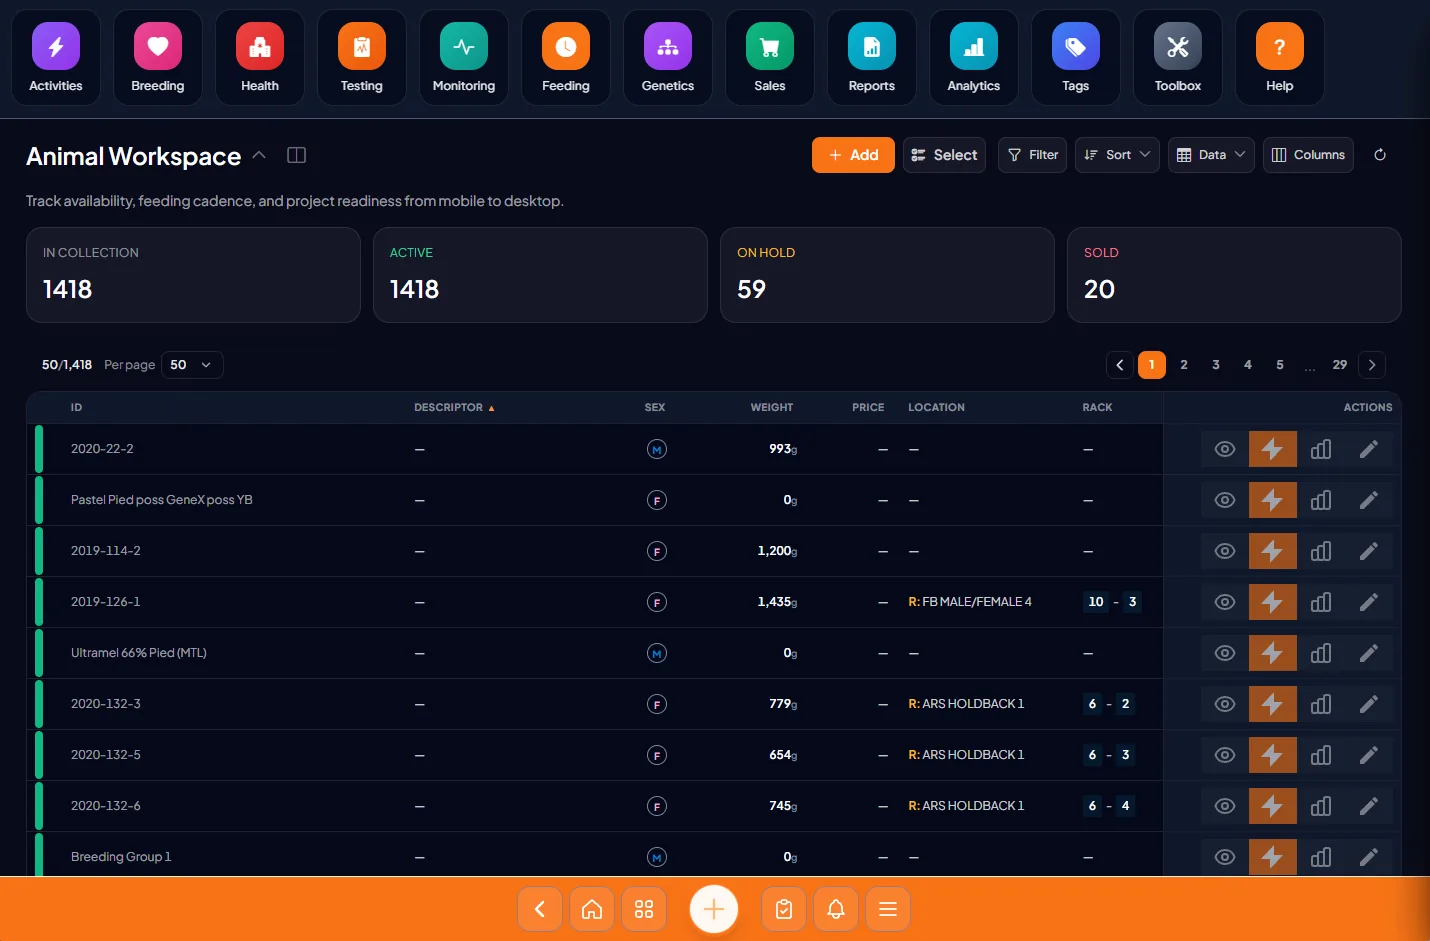Viewport: 1430px width, 941px height.
Task: Click the Weight column header
Action: click(771, 407)
